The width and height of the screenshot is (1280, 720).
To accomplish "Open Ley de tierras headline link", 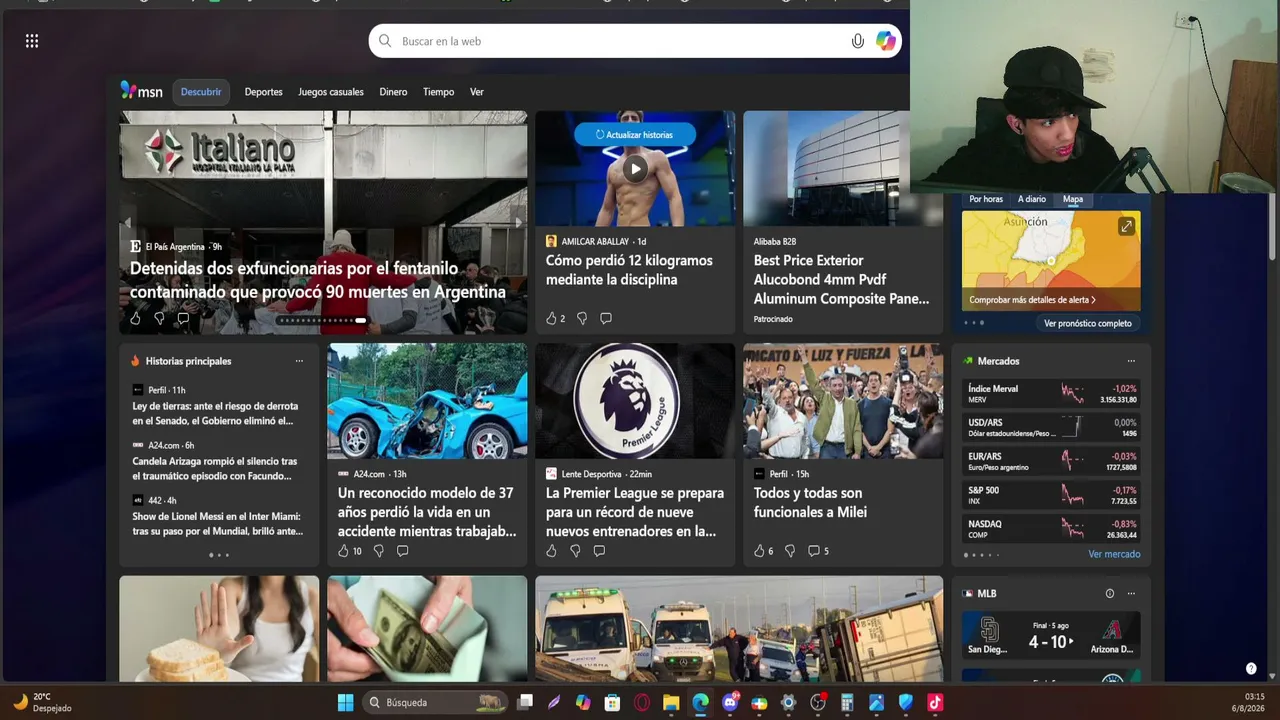I will tap(216, 414).
